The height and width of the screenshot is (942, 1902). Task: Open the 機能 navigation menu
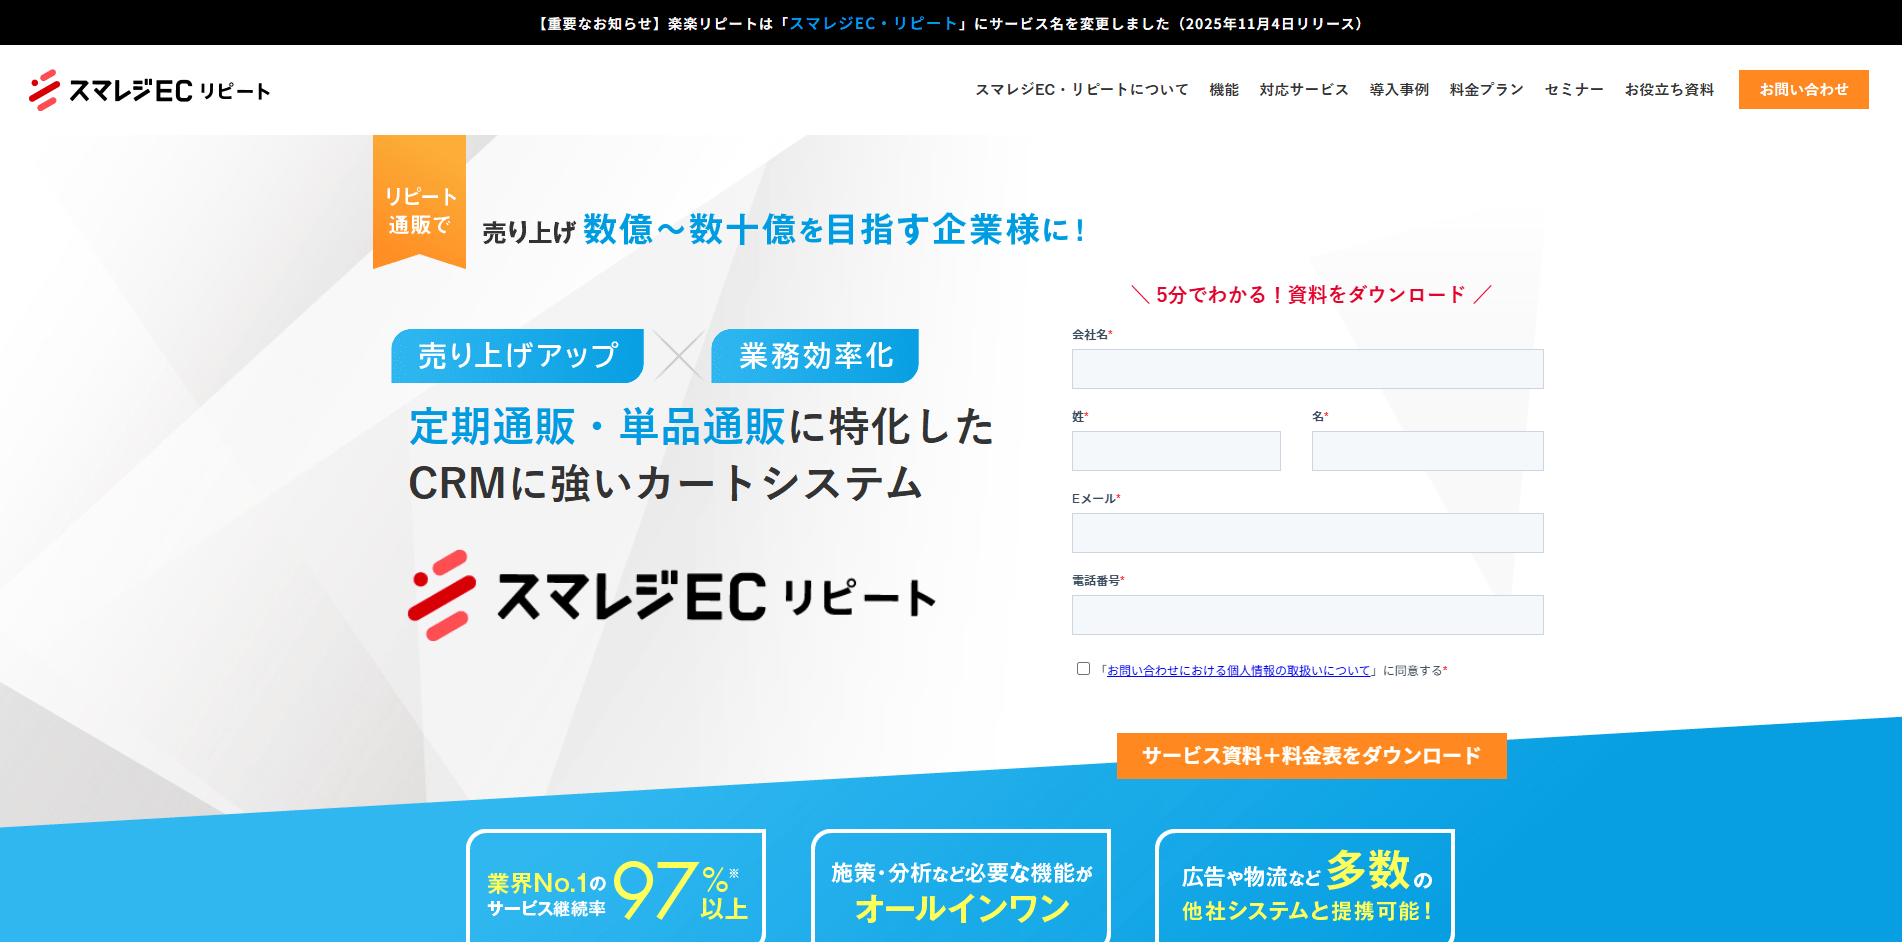click(x=1223, y=90)
